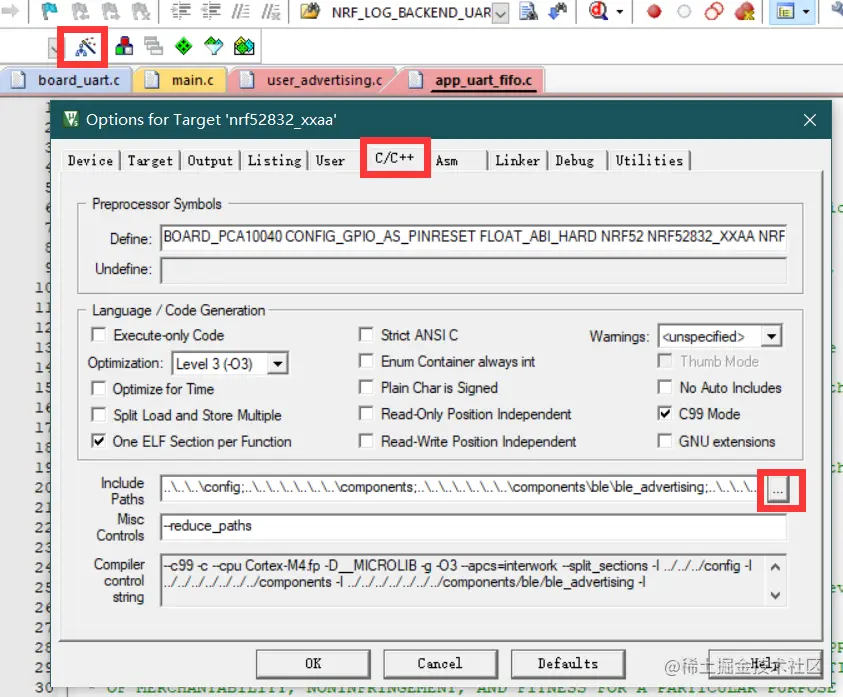Kill all breakpoints icon
843x697 pixels.
(745, 11)
